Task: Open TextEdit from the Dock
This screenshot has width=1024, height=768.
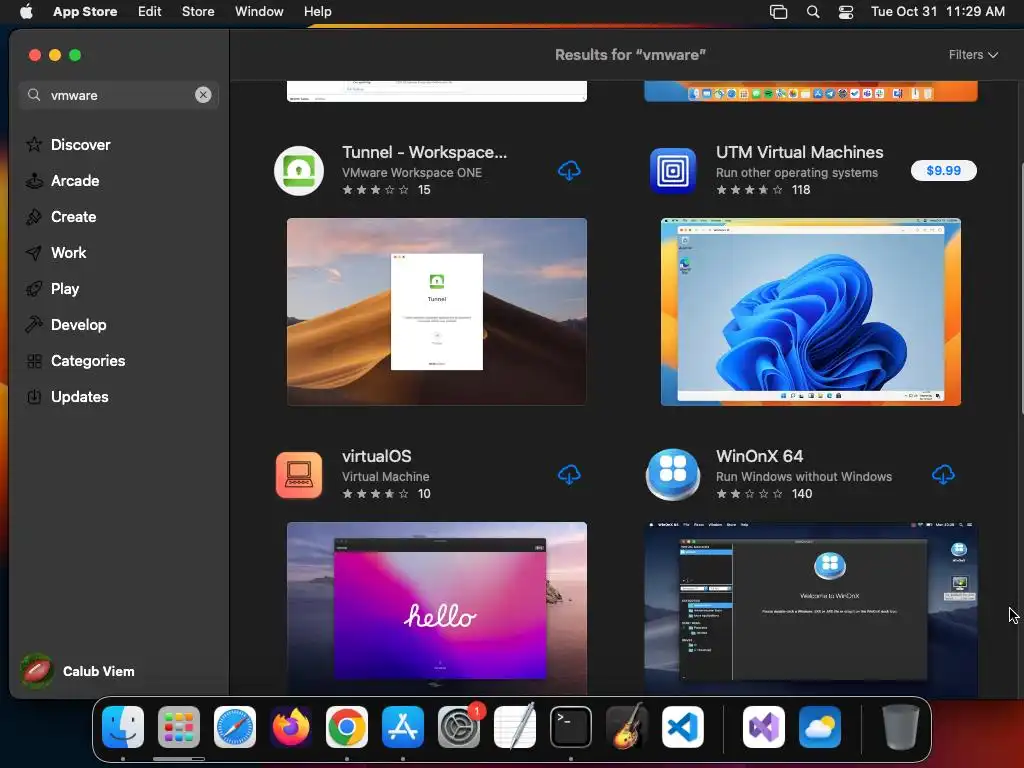Action: click(x=515, y=727)
